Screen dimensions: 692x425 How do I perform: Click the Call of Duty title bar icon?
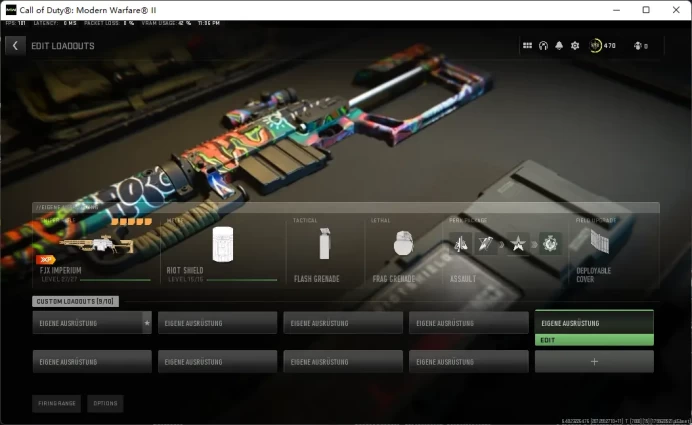(x=11, y=10)
